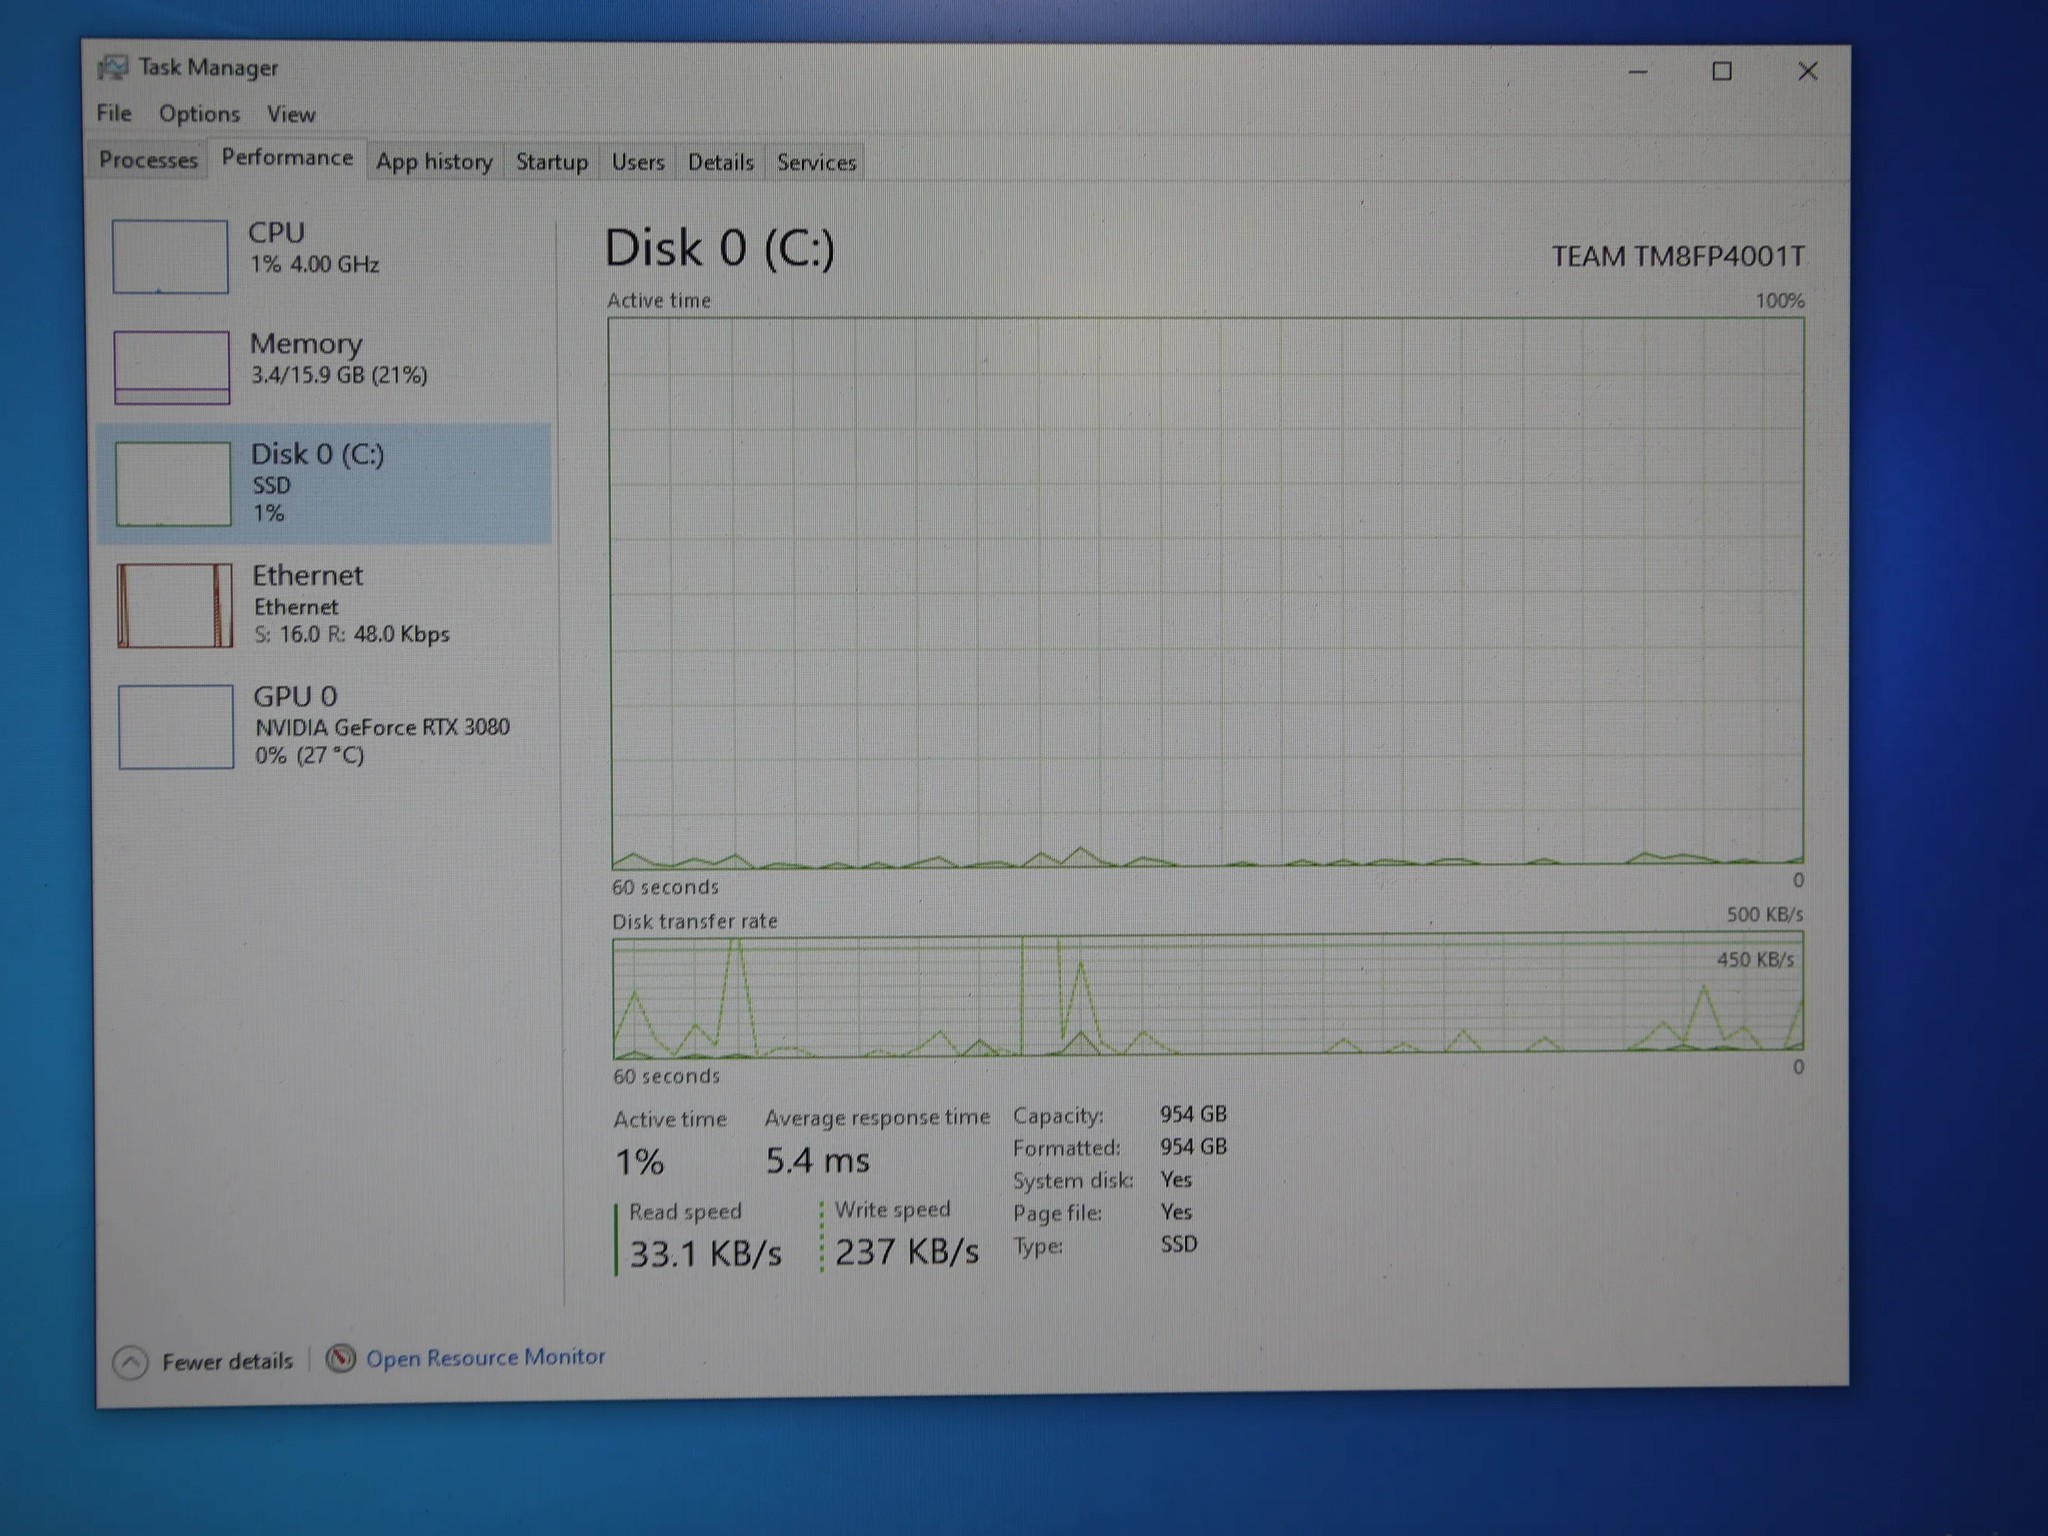Click the Disk 0 (C:) heading
Viewport: 2048px width, 1536px height.
pos(719,248)
